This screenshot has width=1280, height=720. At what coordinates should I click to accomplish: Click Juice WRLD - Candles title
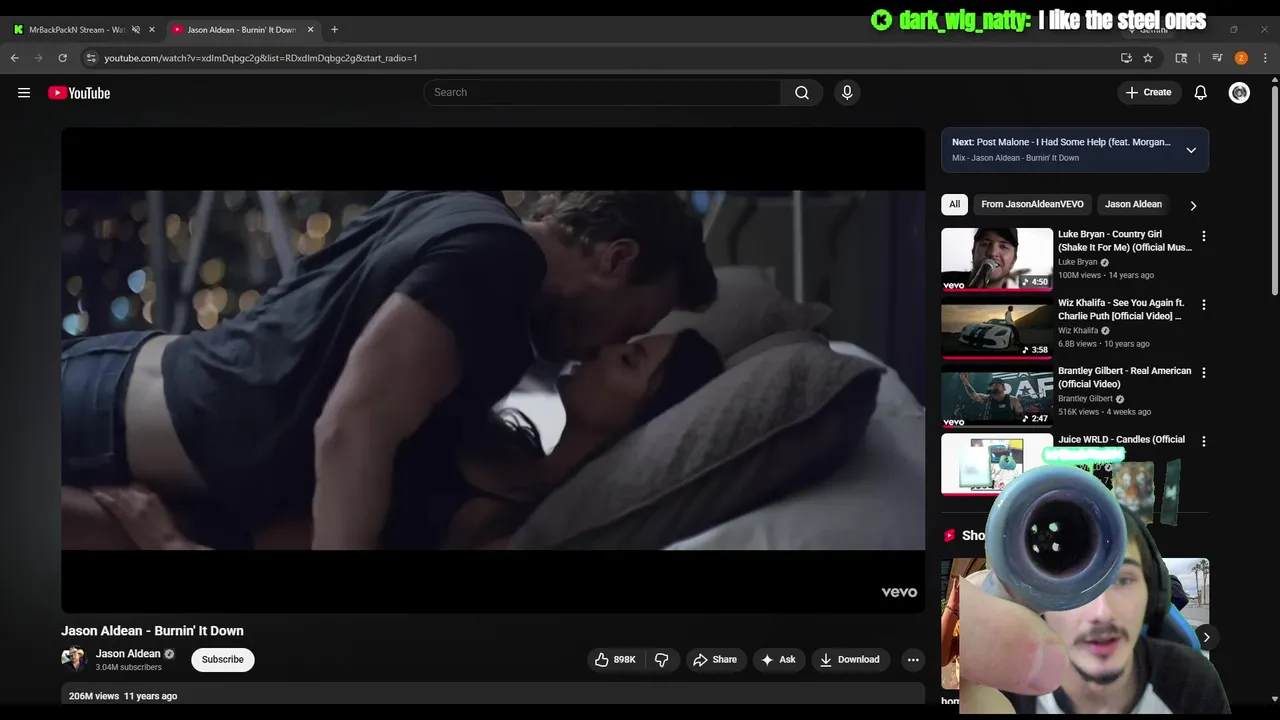tap(1121, 439)
